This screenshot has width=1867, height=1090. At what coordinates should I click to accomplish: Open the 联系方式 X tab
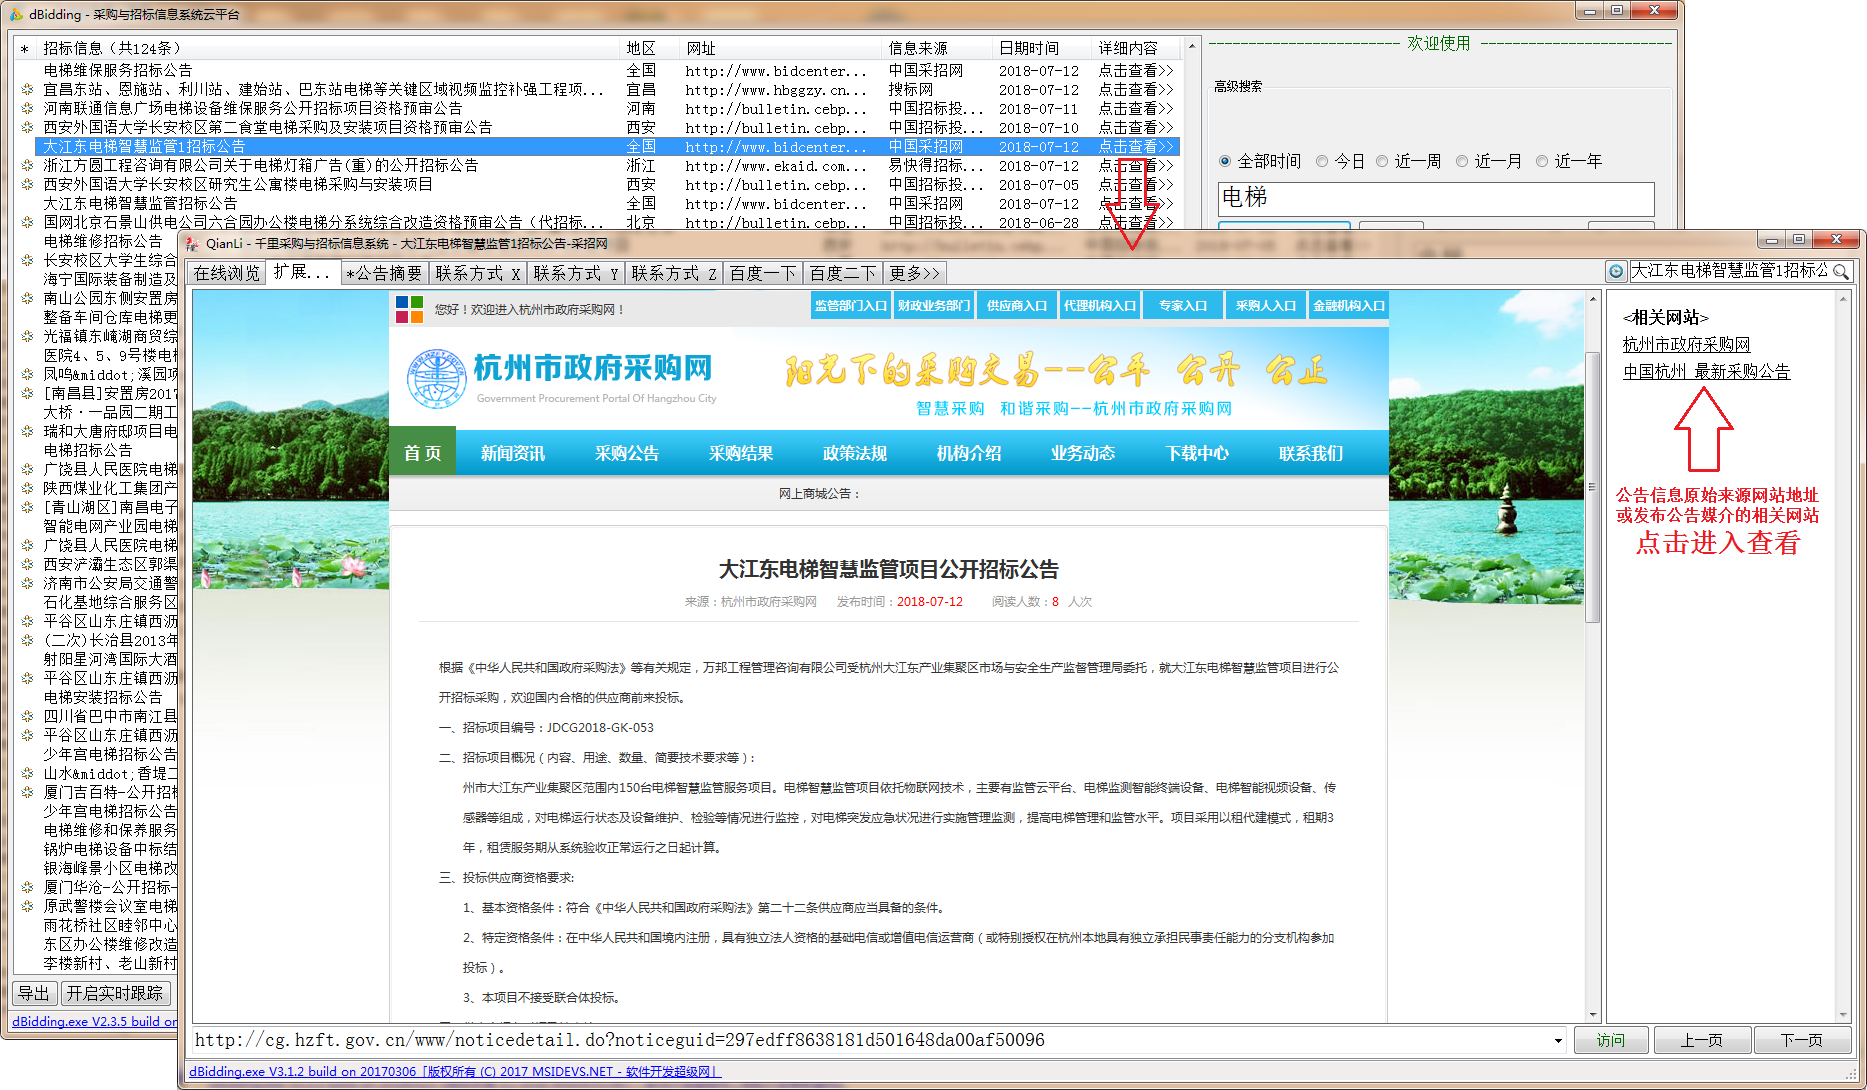[x=478, y=273]
